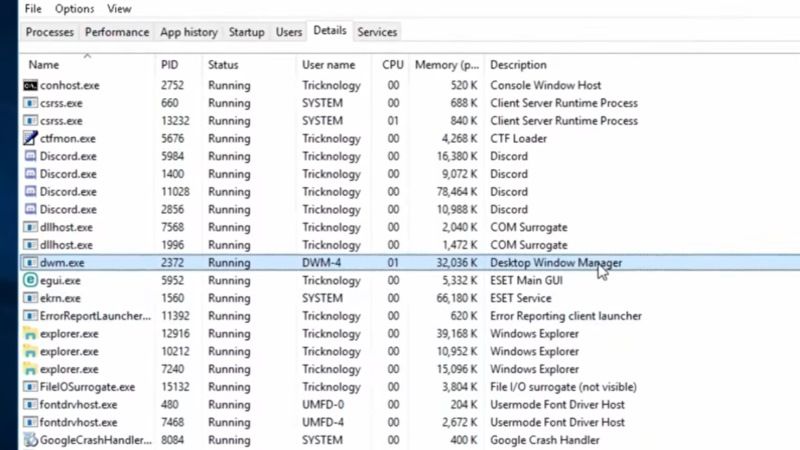
Task: Switch to the Users tab
Action: (289, 32)
